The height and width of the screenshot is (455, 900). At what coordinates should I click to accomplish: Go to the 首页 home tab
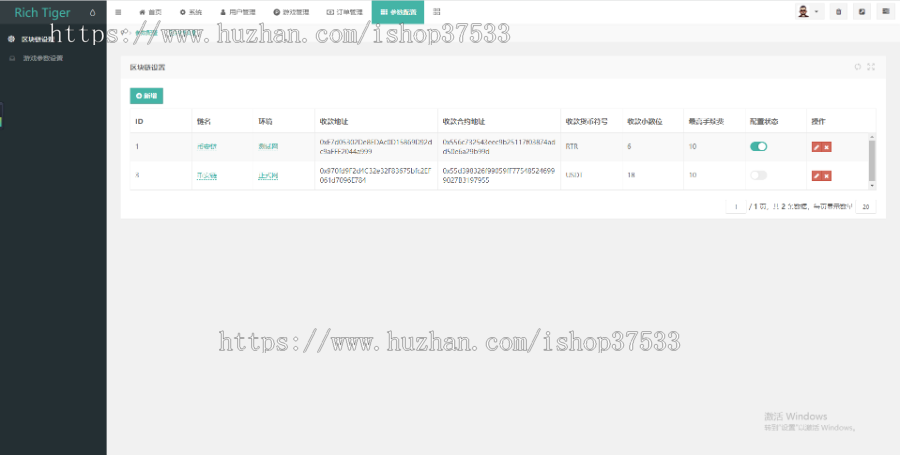tap(150, 12)
